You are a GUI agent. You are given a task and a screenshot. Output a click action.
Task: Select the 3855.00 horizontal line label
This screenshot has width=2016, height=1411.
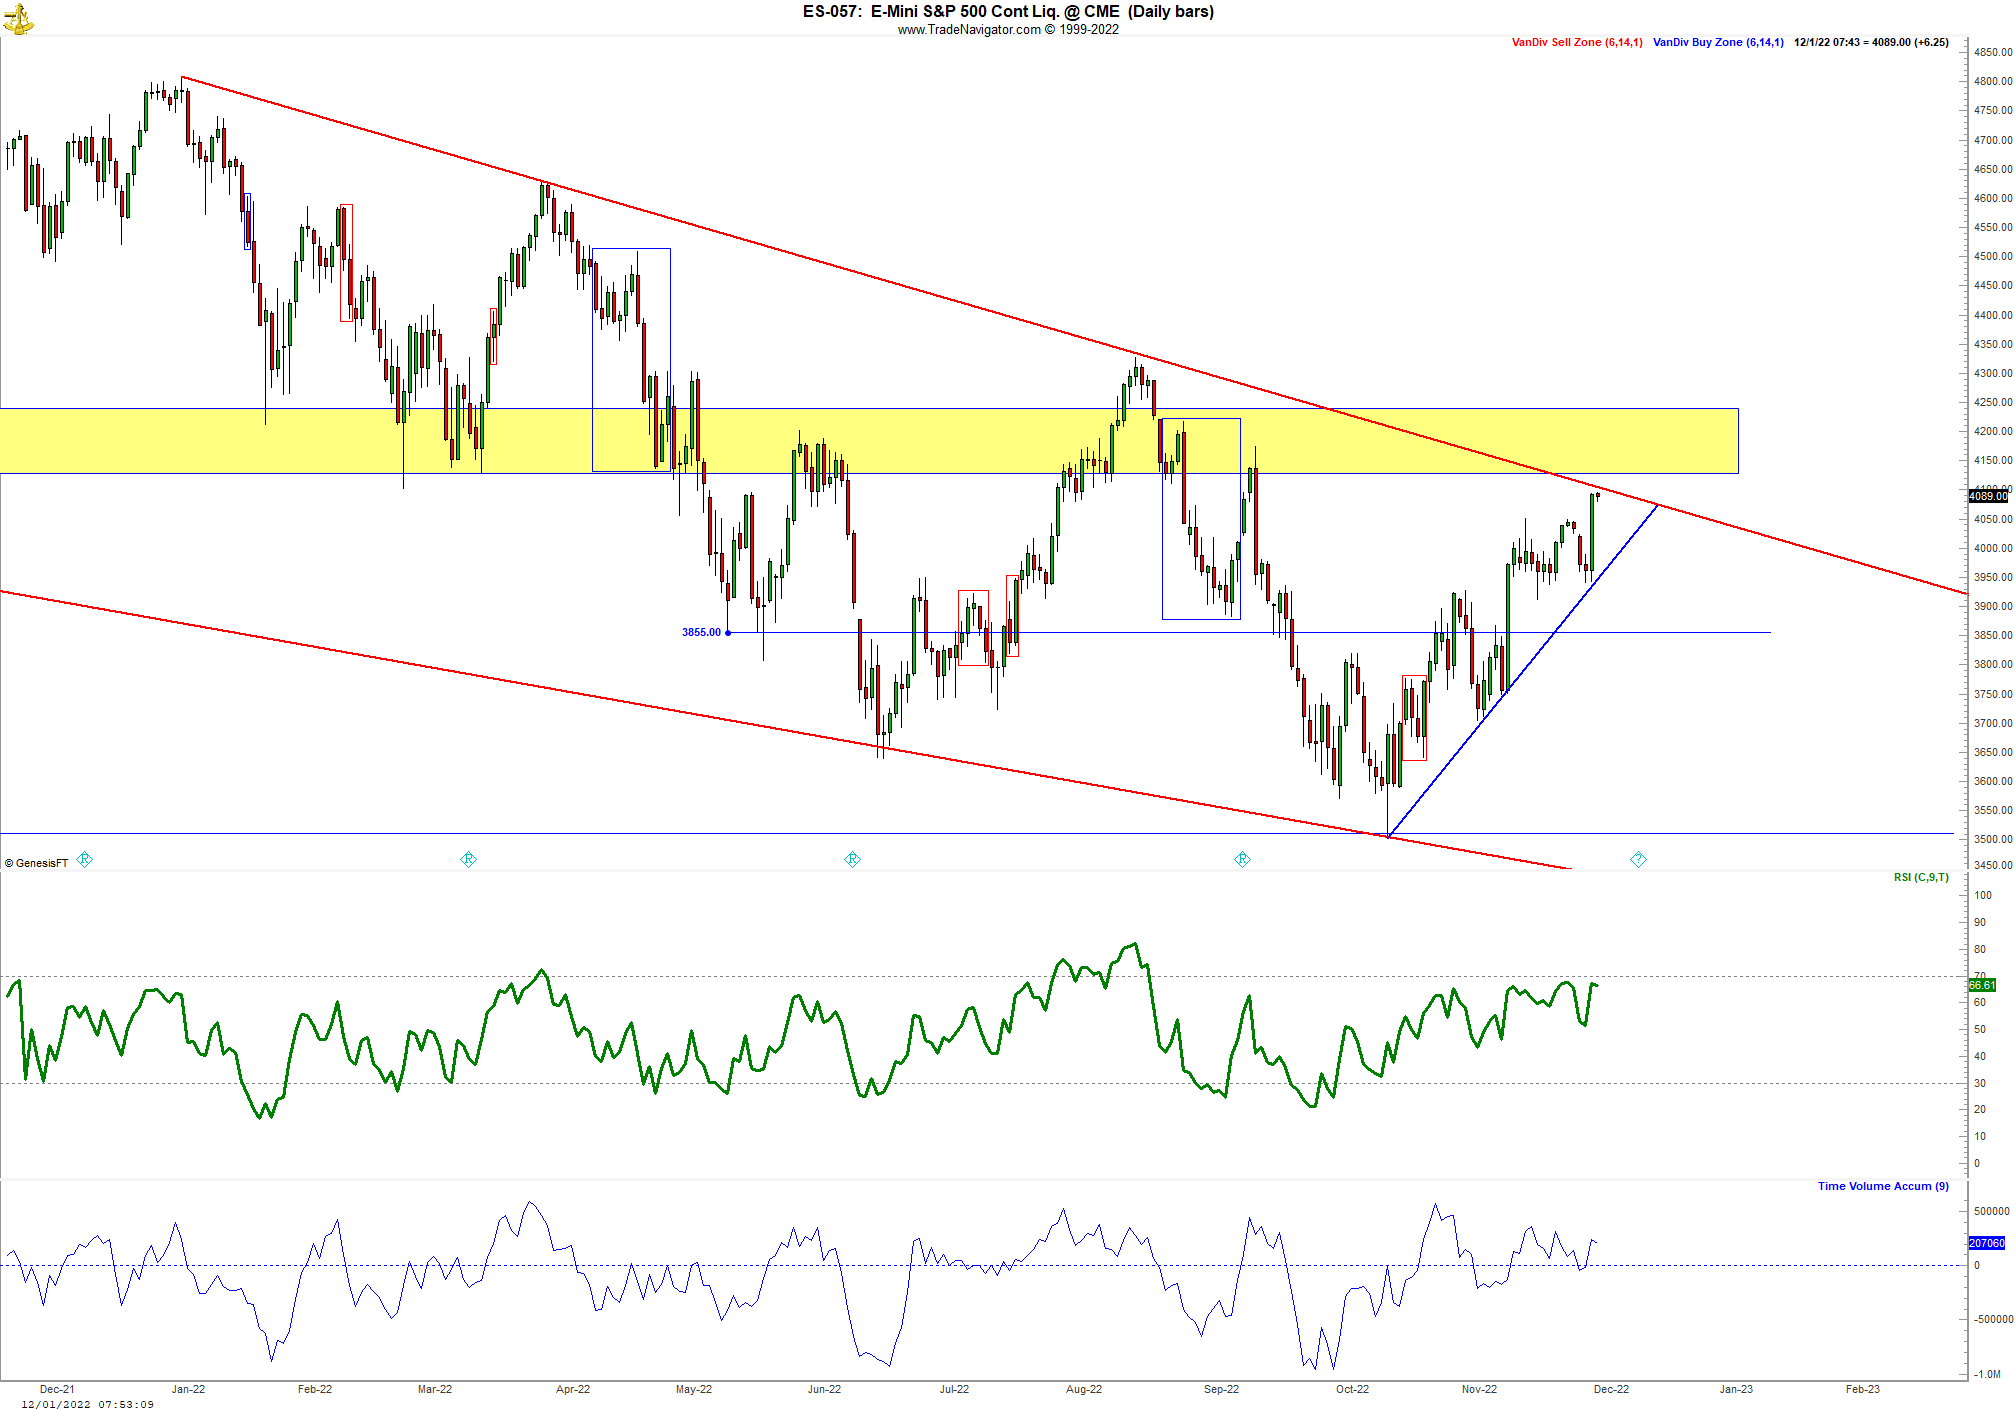pyautogui.click(x=701, y=632)
